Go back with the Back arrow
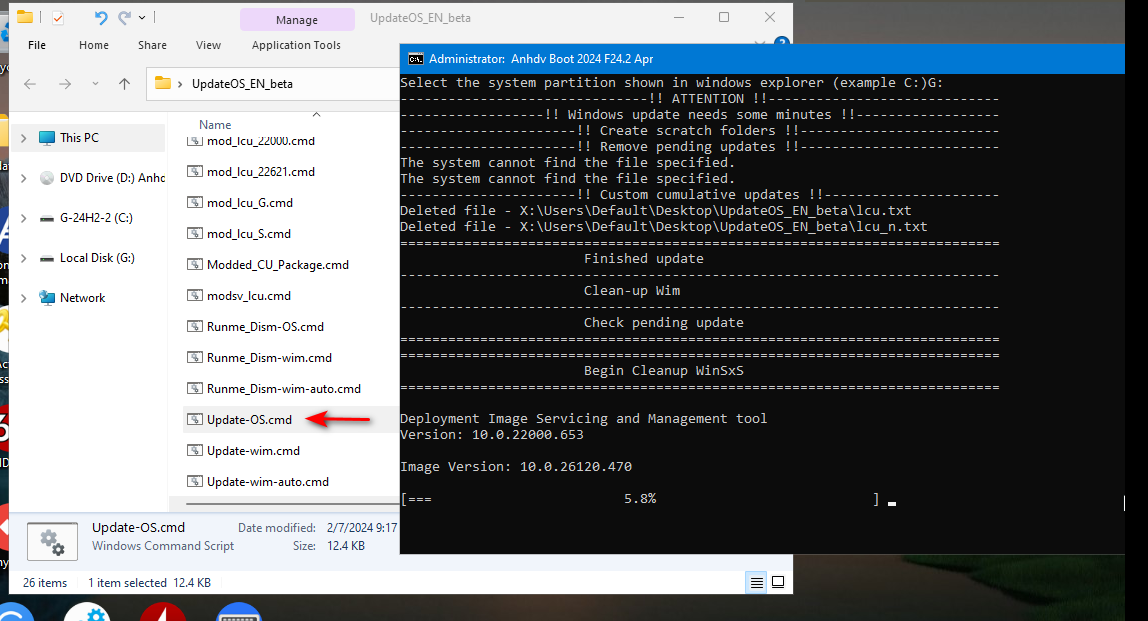 (30, 84)
